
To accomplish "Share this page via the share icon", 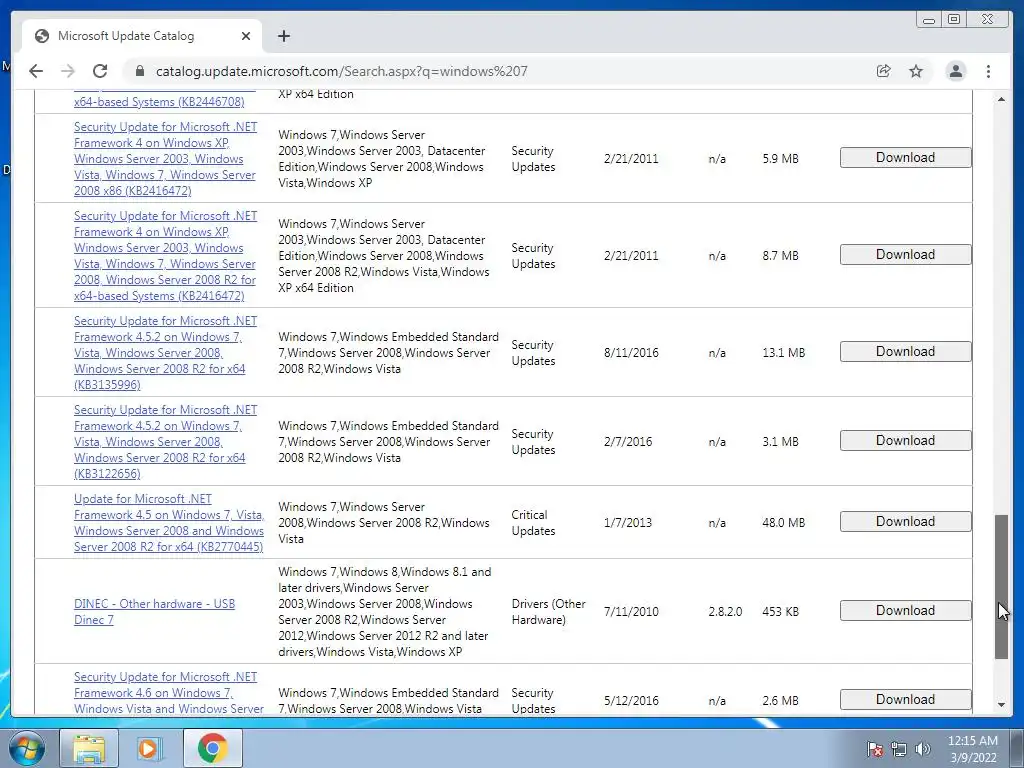I will click(x=883, y=71).
